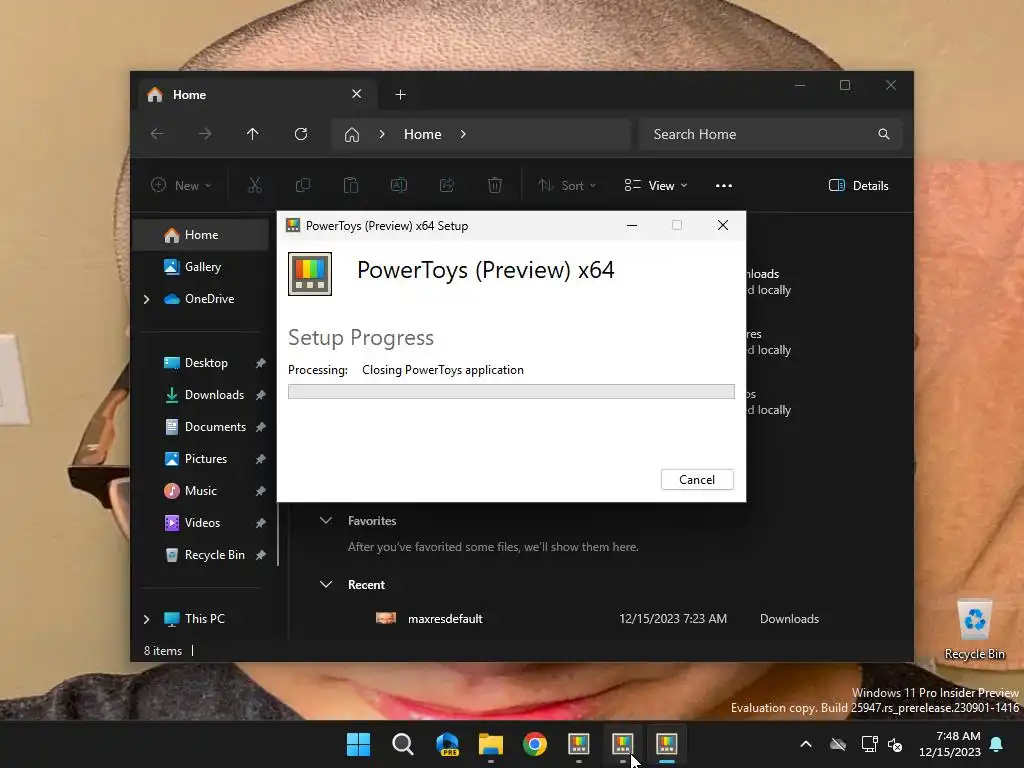Close the PowerToys Setup dialog
The height and width of the screenshot is (768, 1024).
pos(722,225)
